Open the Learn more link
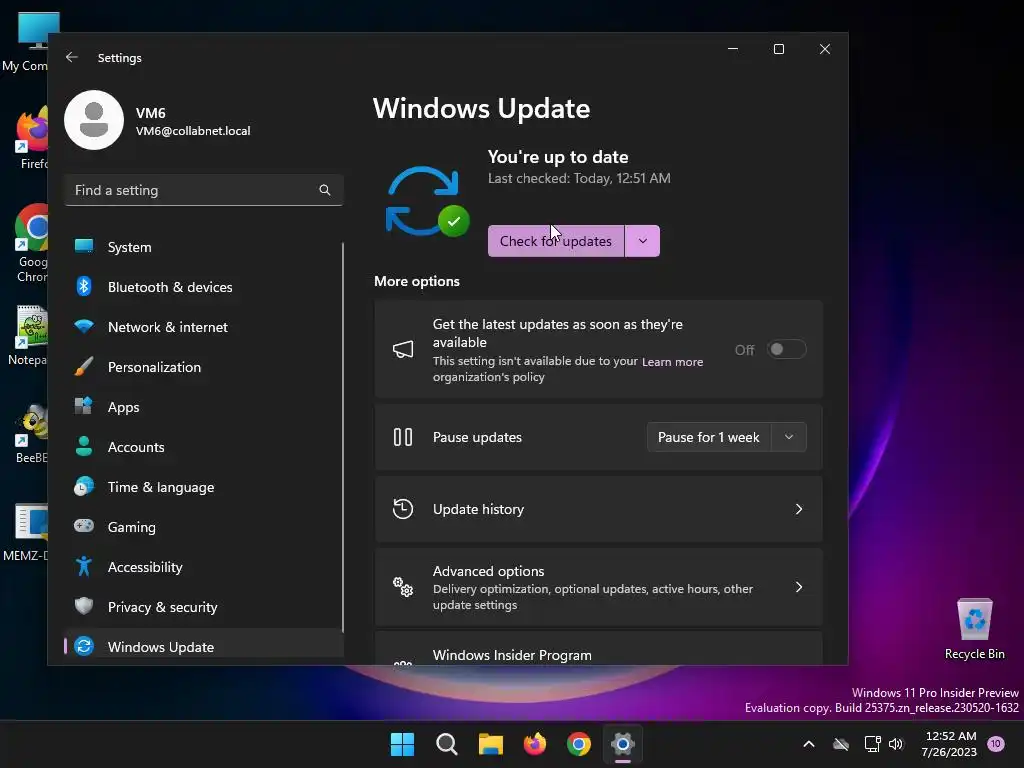Image resolution: width=1024 pixels, height=768 pixels. (x=672, y=362)
